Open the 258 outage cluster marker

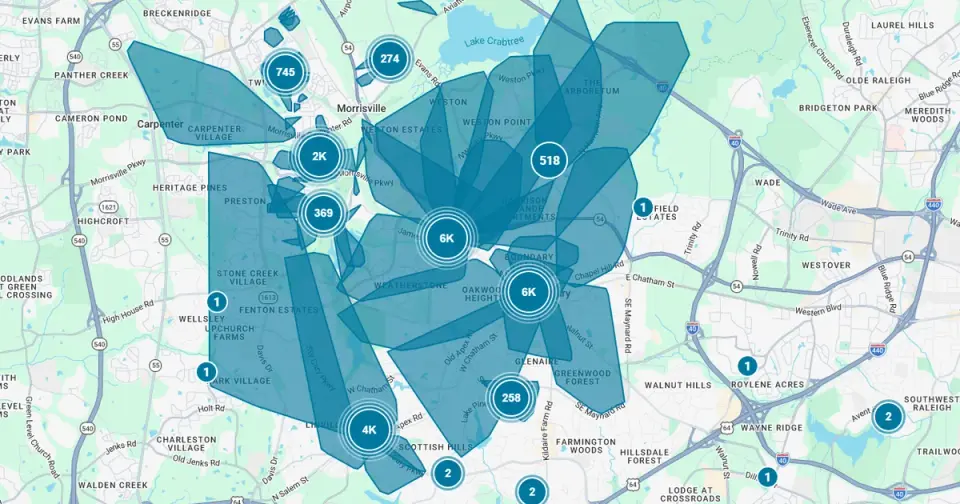coord(511,398)
